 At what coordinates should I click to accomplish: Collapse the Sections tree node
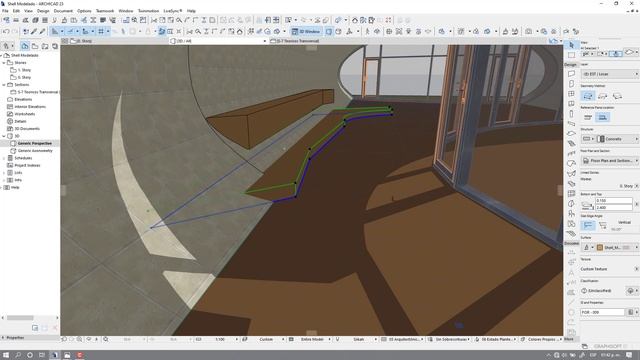pos(4,85)
